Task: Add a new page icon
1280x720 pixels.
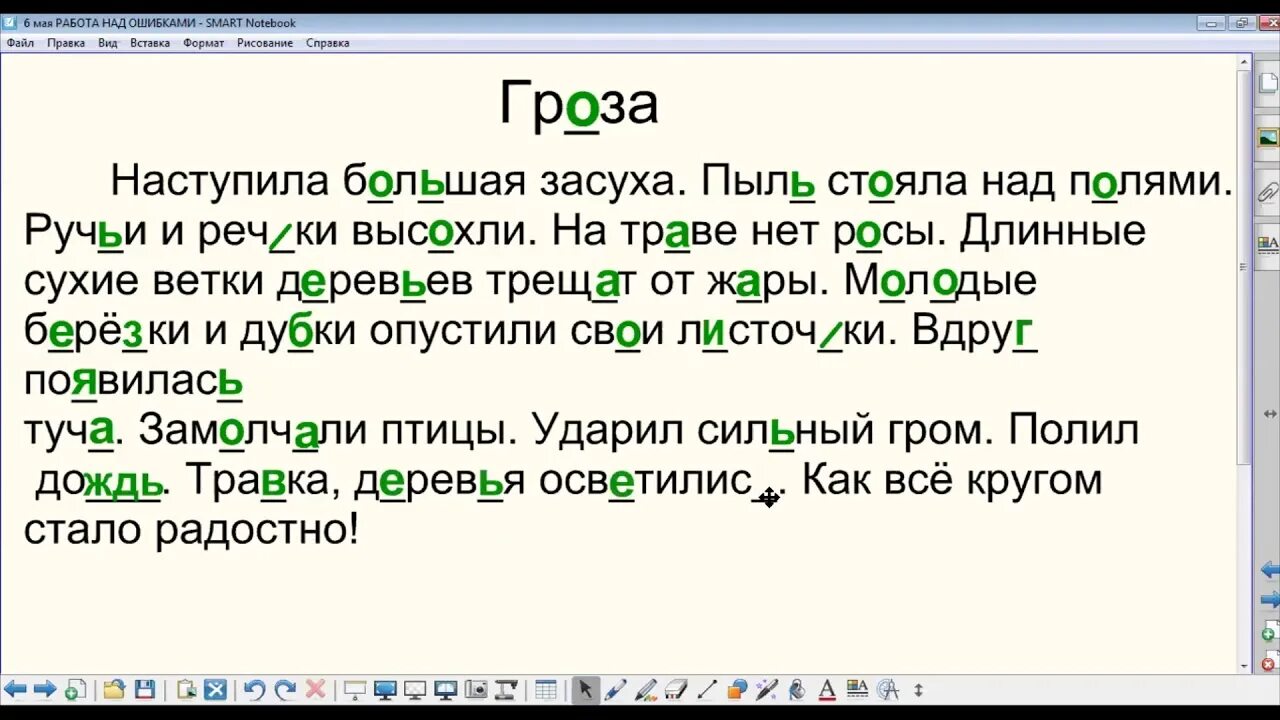Action: [75, 689]
